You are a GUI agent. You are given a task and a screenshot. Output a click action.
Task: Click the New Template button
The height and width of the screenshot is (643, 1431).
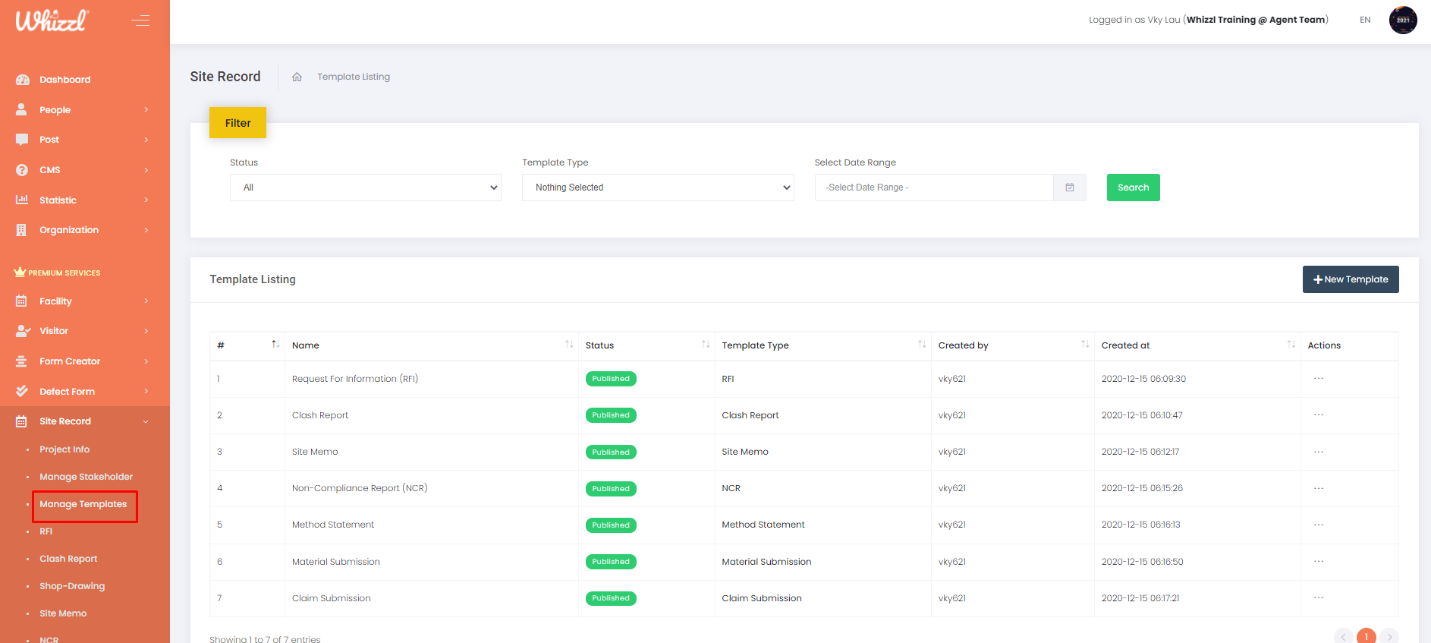coord(1350,280)
